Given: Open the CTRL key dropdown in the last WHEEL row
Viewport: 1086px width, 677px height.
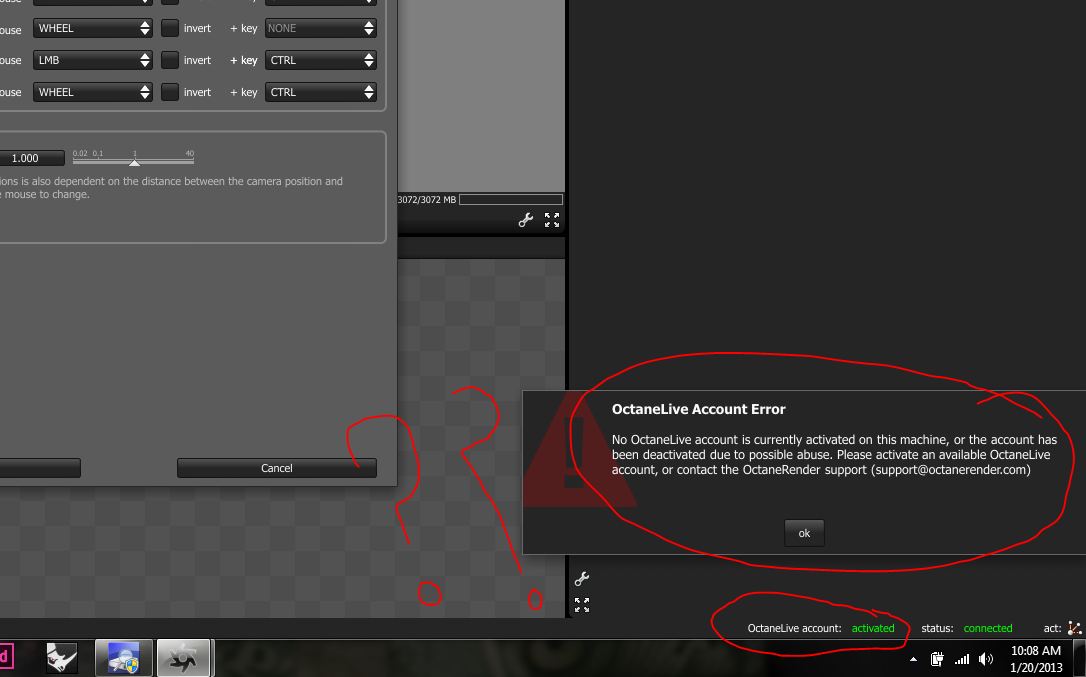Looking at the screenshot, I should [321, 92].
